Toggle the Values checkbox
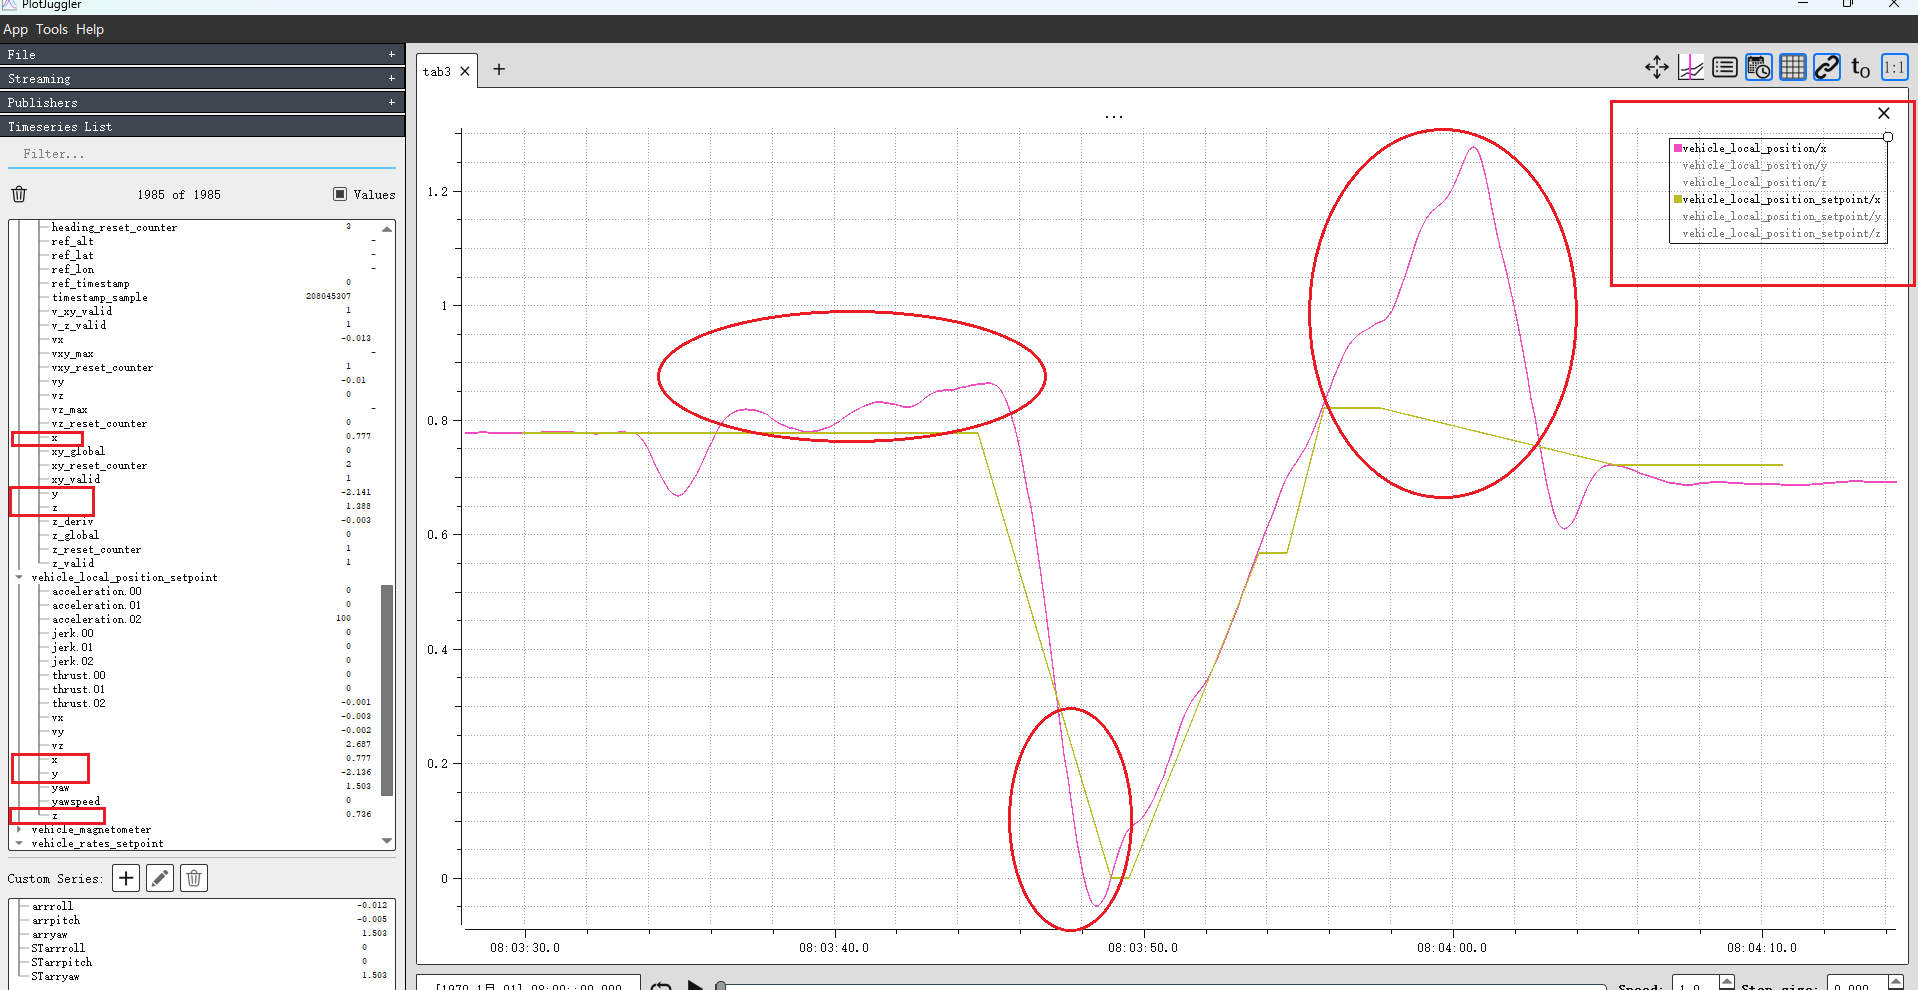 (340, 194)
